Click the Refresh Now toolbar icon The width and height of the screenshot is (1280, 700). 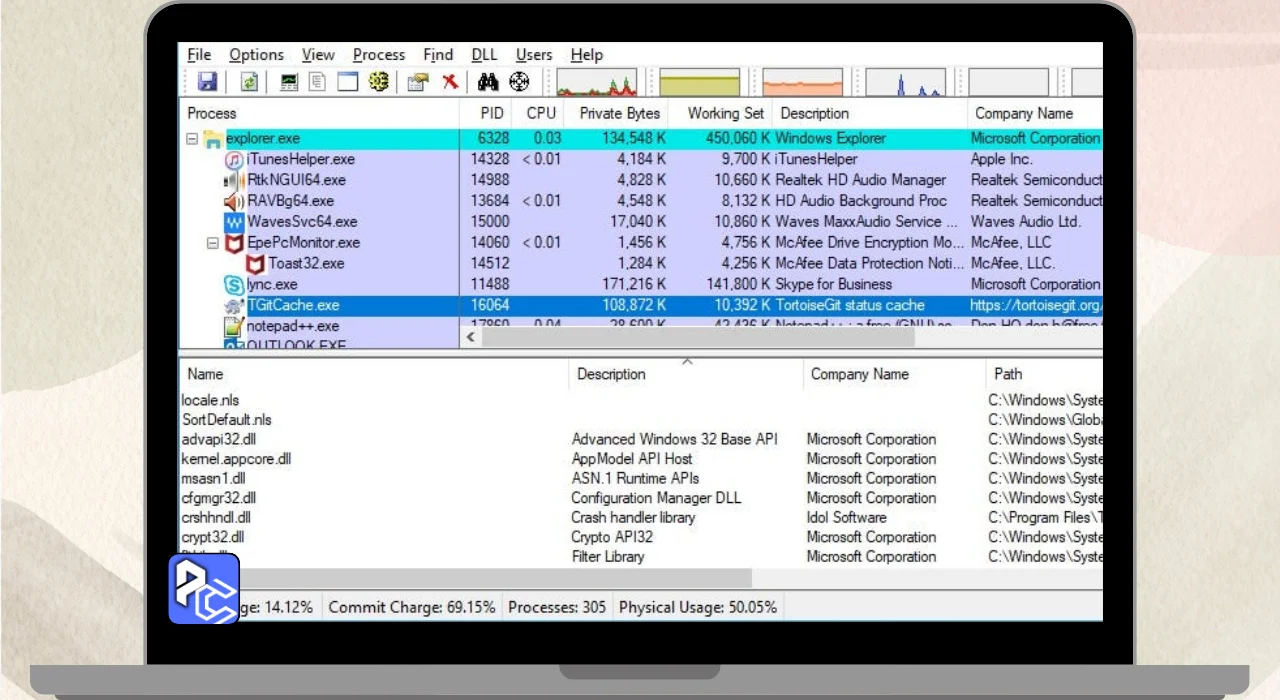249,82
